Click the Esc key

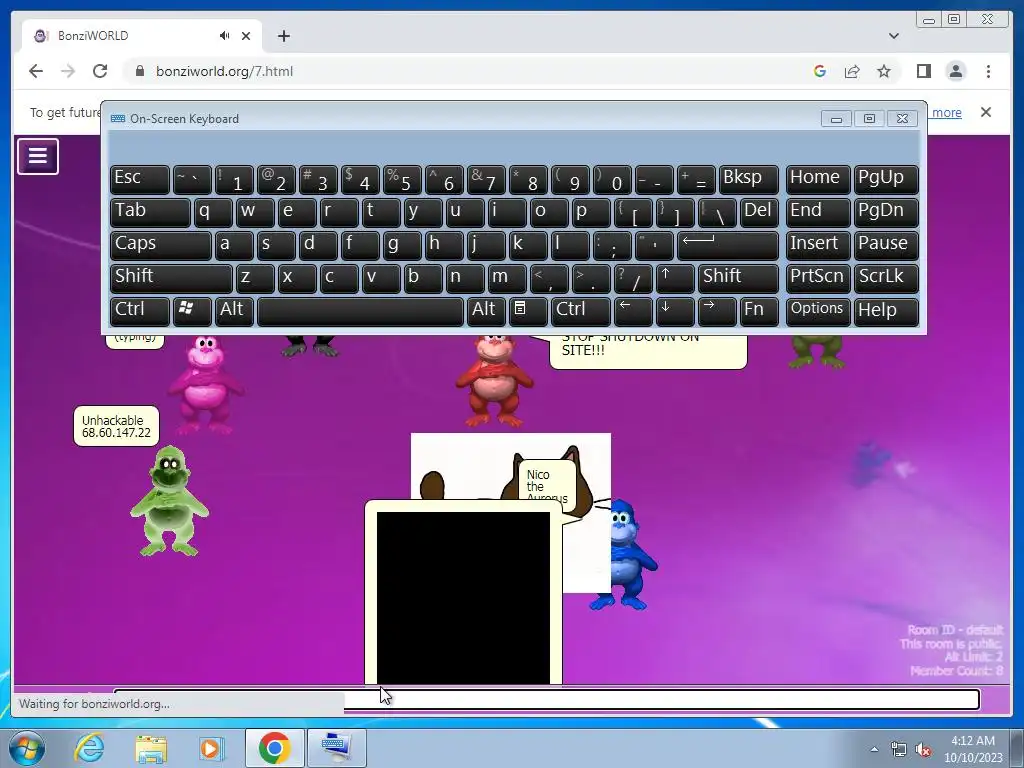tap(140, 180)
